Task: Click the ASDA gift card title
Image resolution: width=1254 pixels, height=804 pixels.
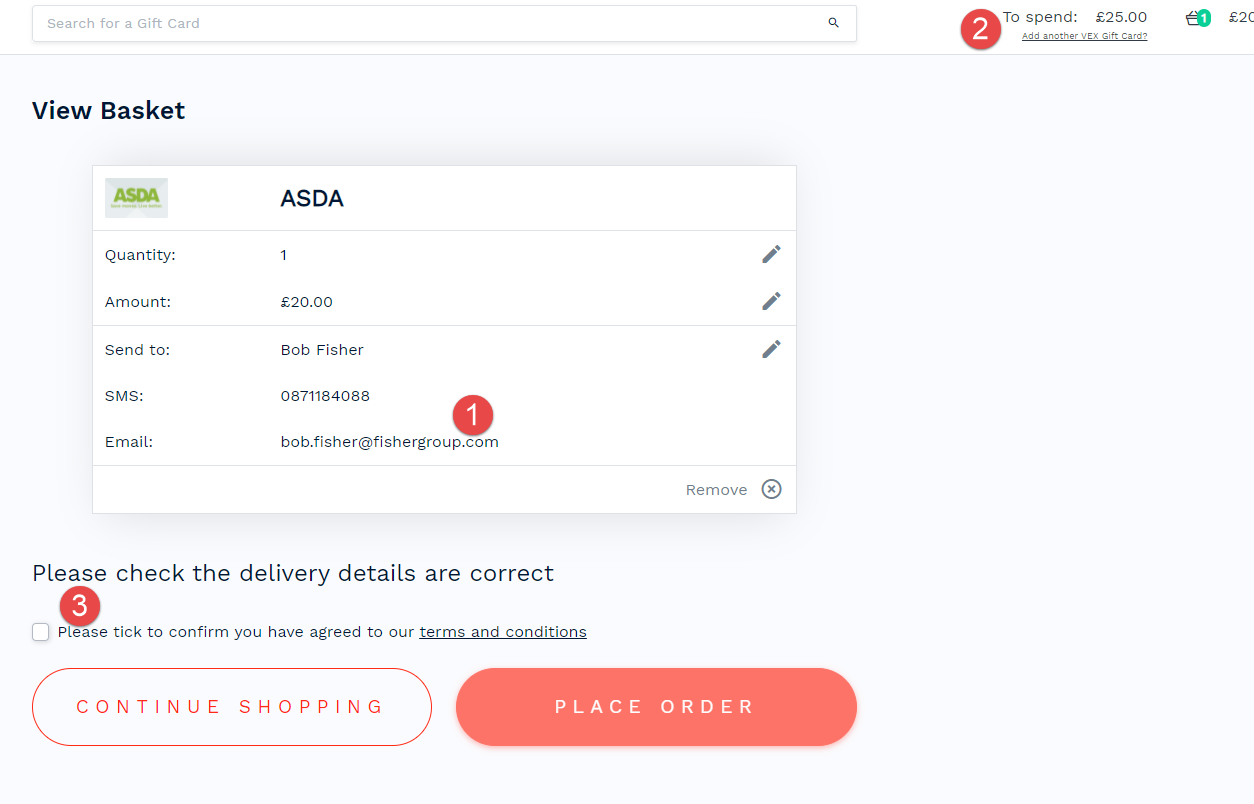Action: point(312,198)
